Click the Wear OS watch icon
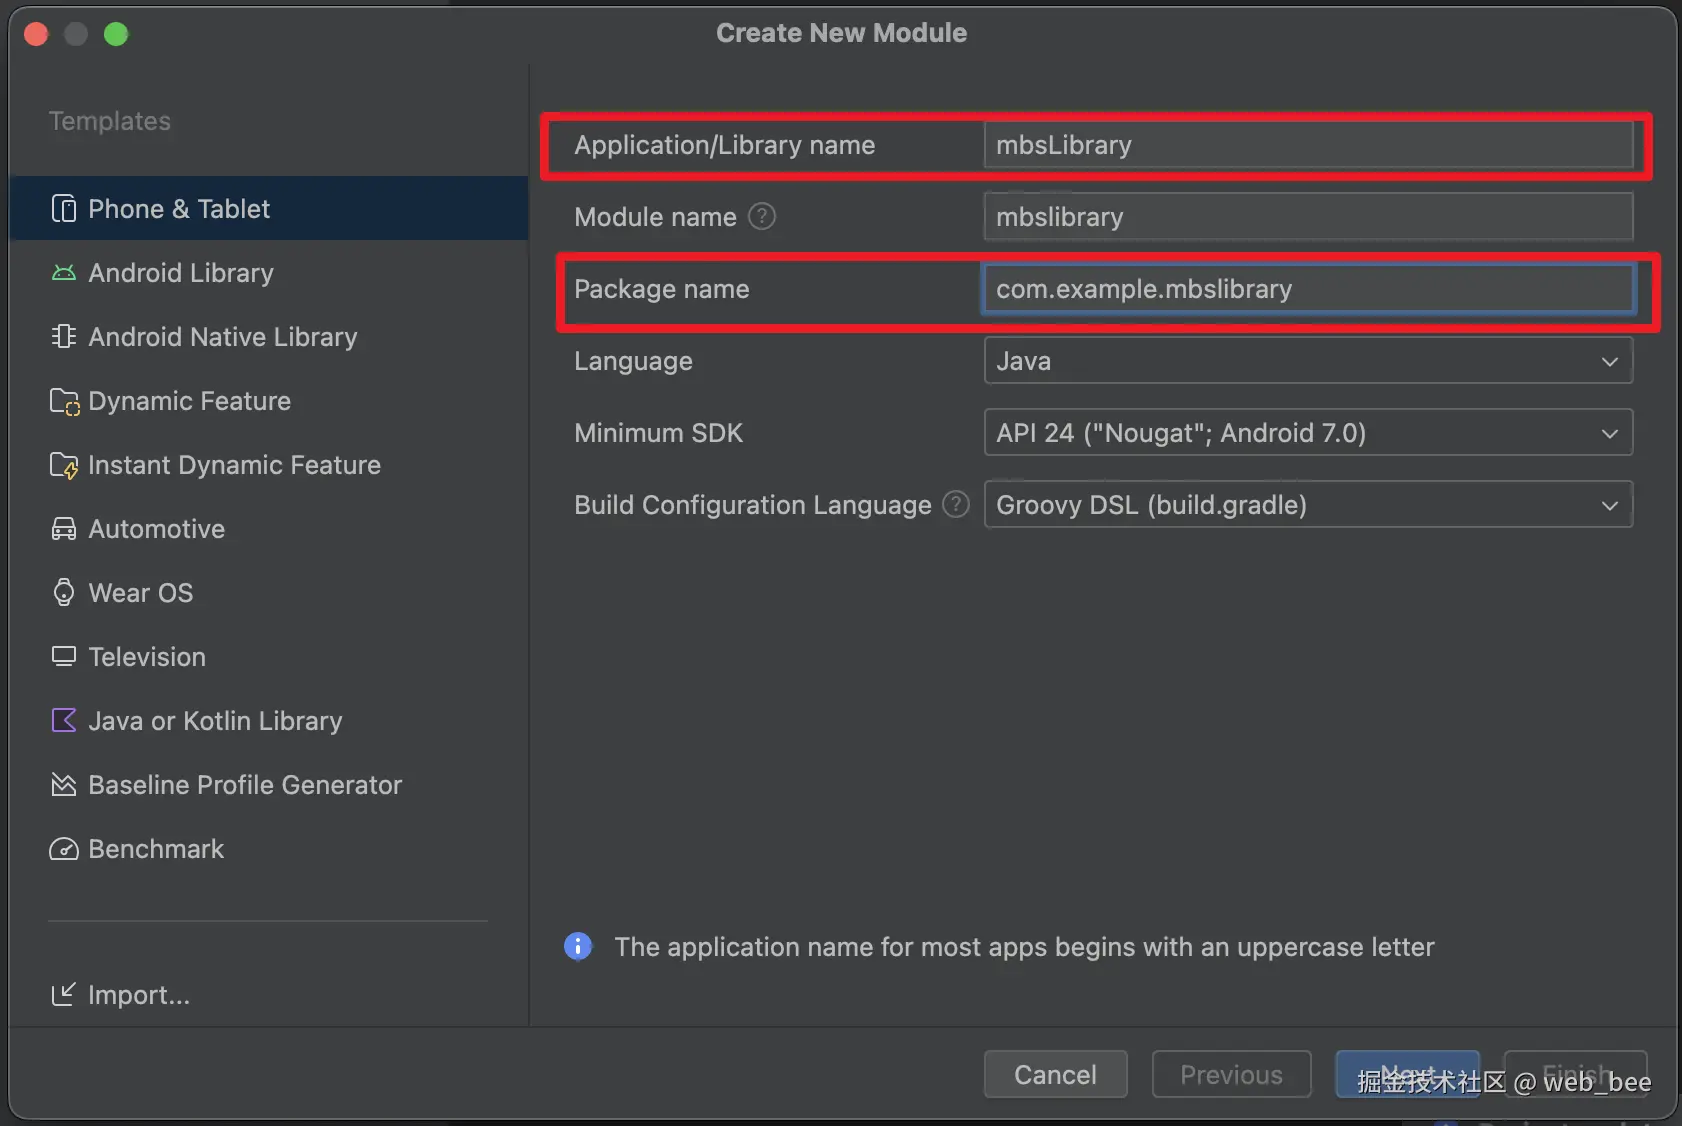The height and width of the screenshot is (1126, 1682). click(64, 593)
